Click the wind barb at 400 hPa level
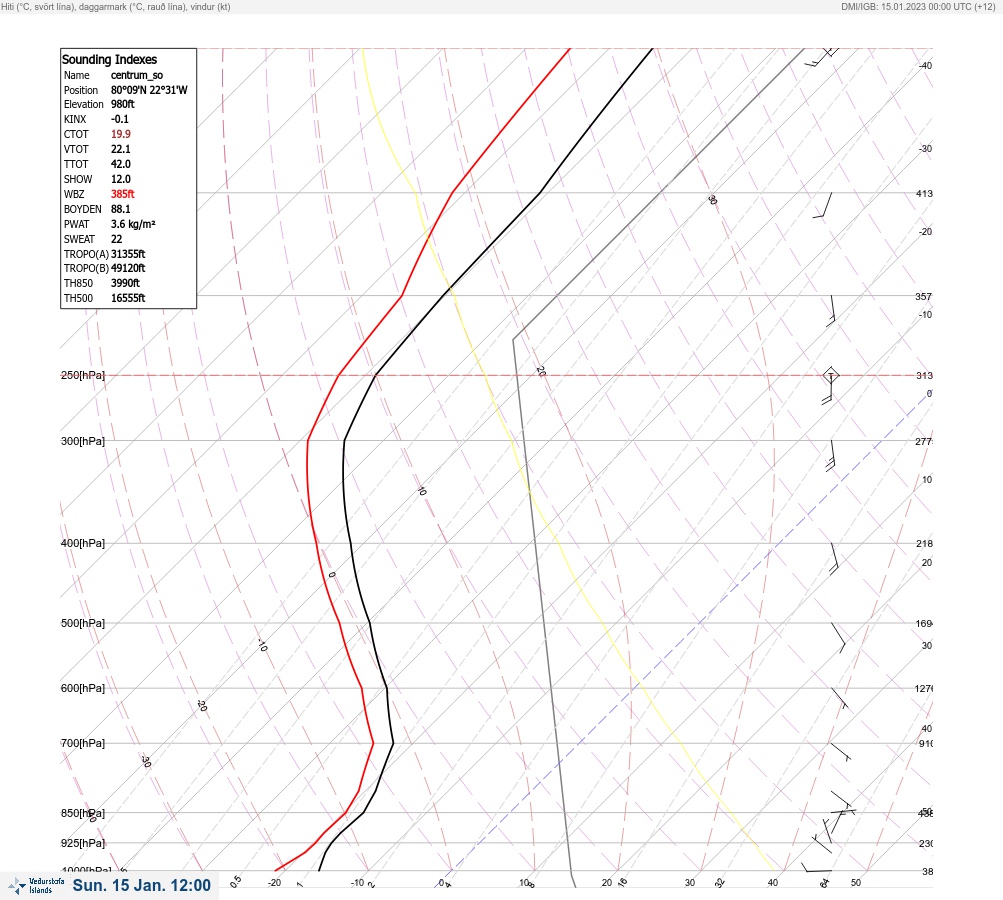Viewport: 1003px width, 900px height. coord(835,559)
